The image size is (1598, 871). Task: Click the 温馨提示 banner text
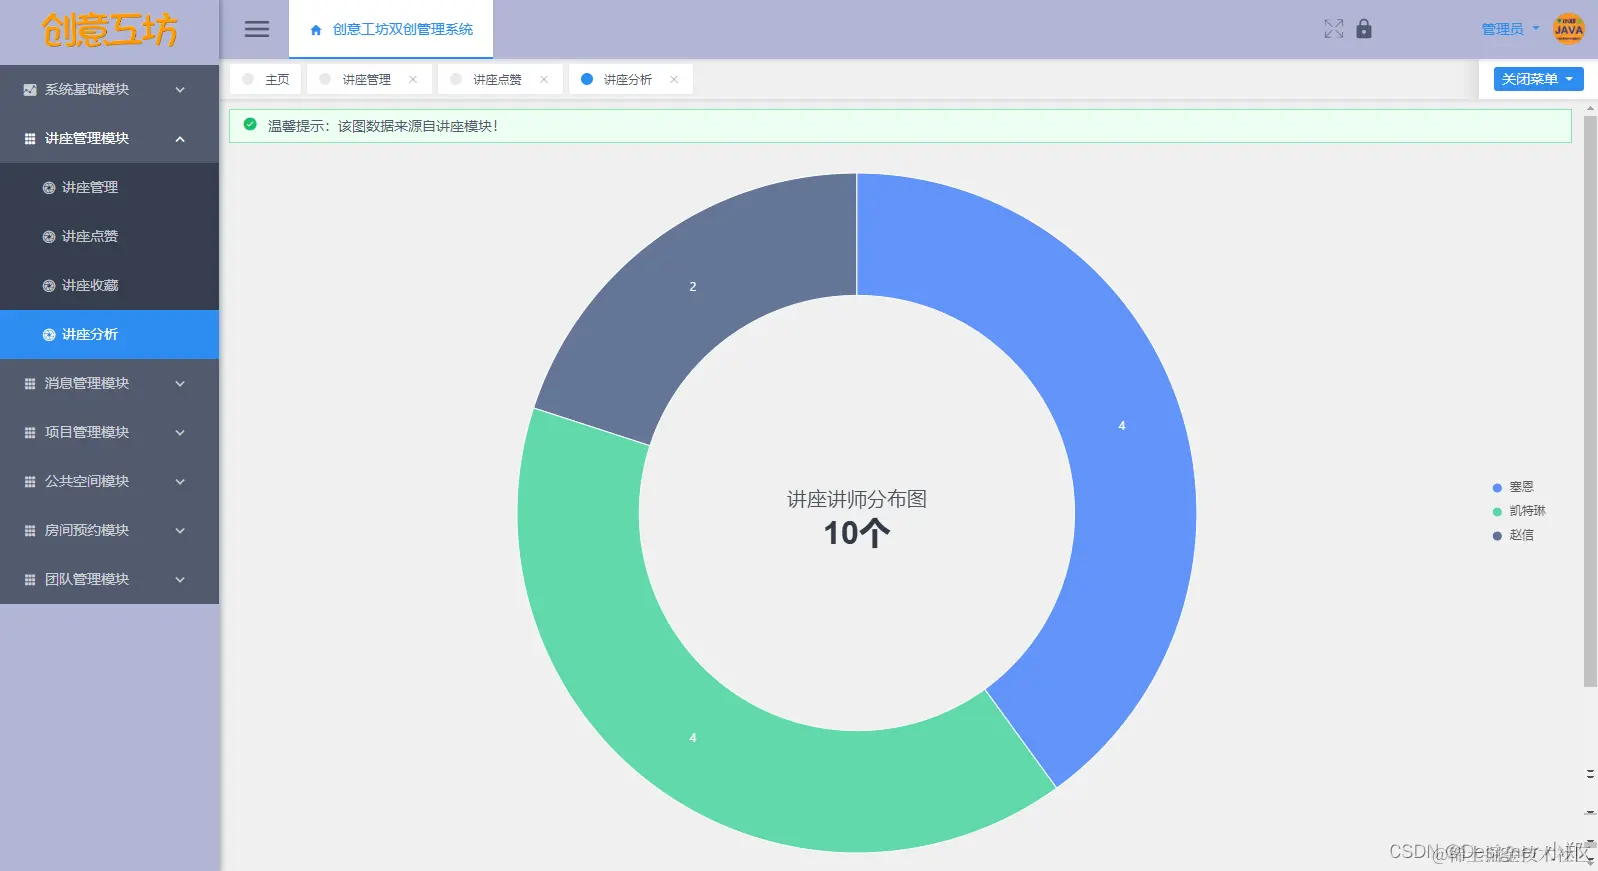coord(383,126)
